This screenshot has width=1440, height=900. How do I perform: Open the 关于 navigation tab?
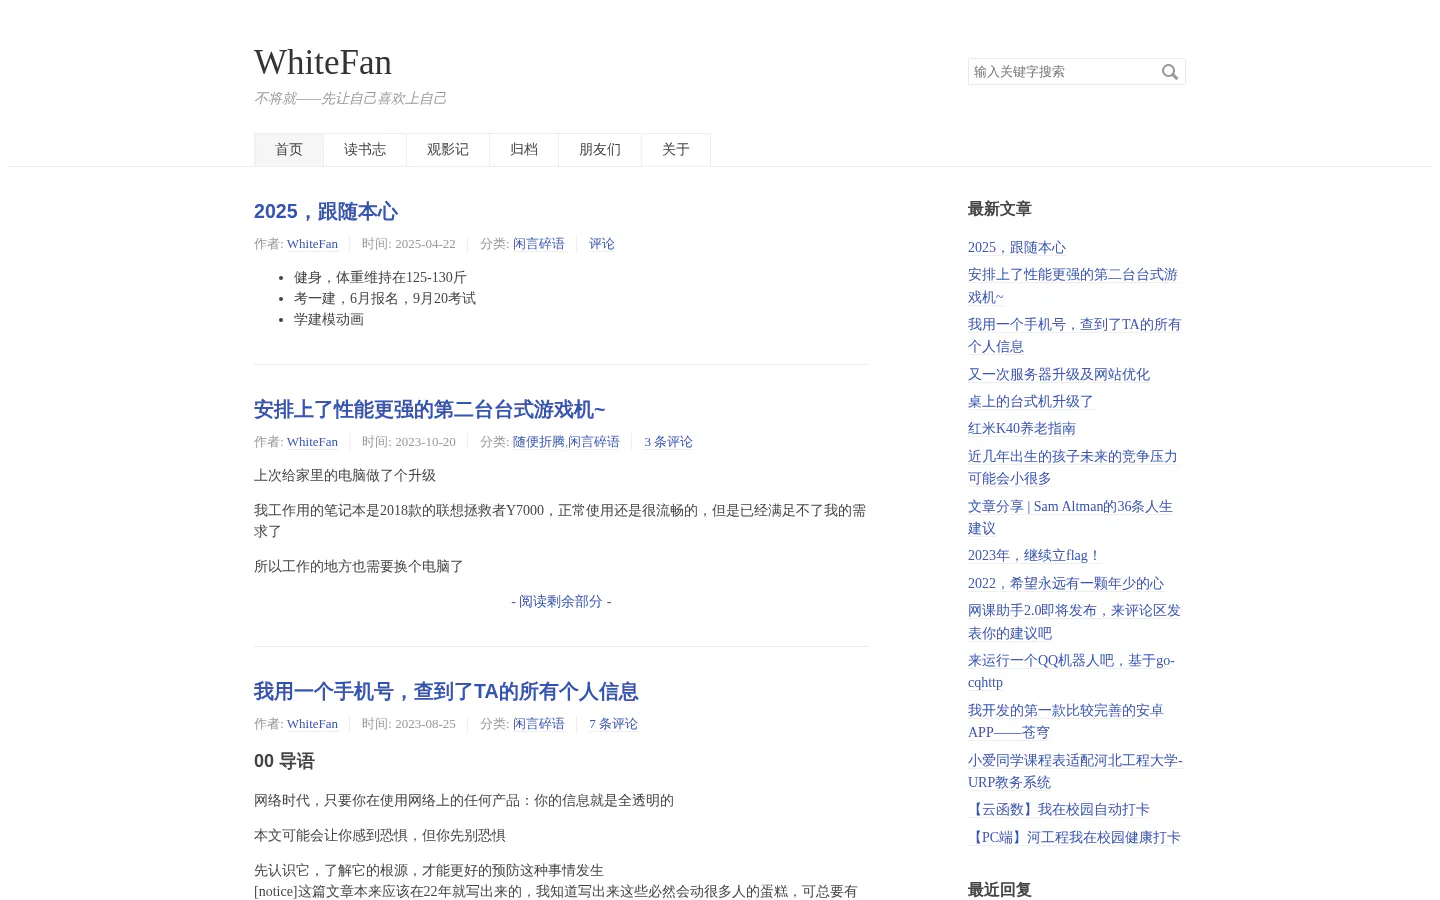pyautogui.click(x=676, y=150)
